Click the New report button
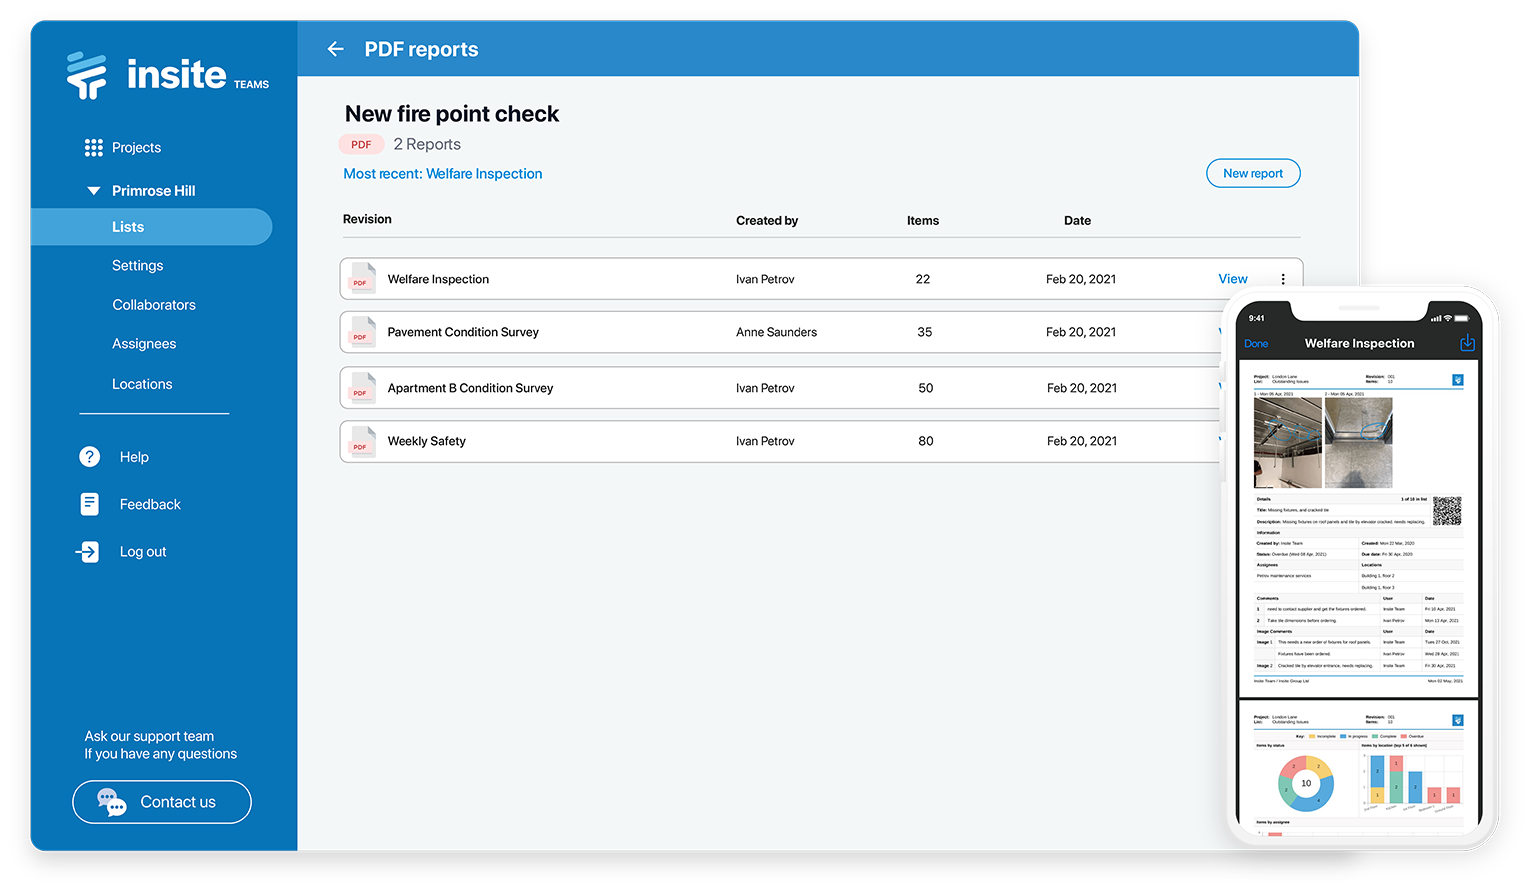 click(1253, 173)
